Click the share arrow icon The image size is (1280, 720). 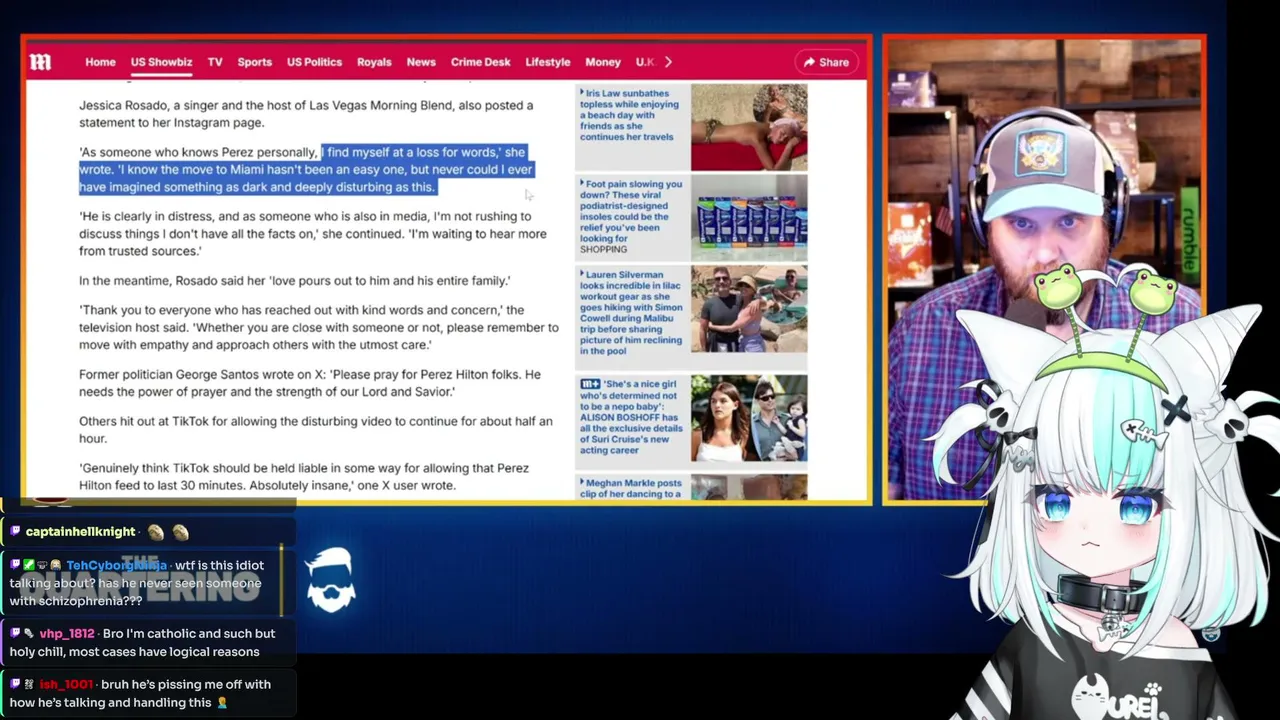point(809,62)
